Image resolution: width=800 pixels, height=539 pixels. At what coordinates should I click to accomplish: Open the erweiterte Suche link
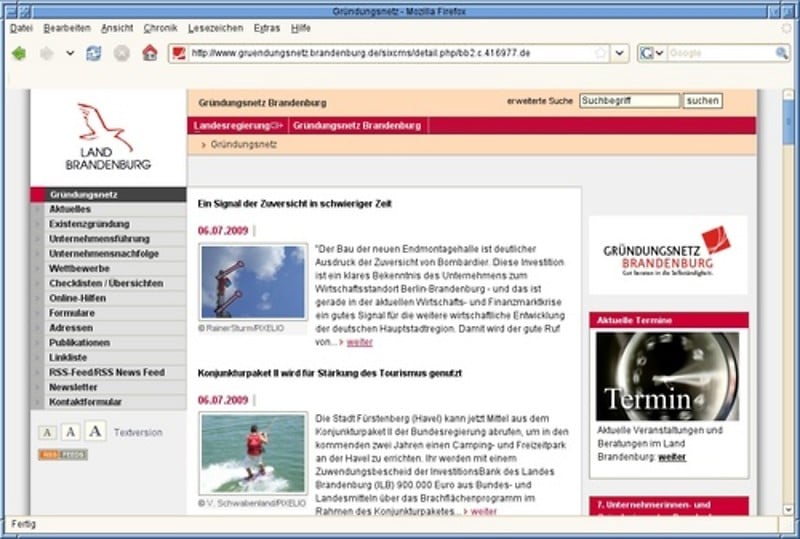pyautogui.click(x=540, y=101)
